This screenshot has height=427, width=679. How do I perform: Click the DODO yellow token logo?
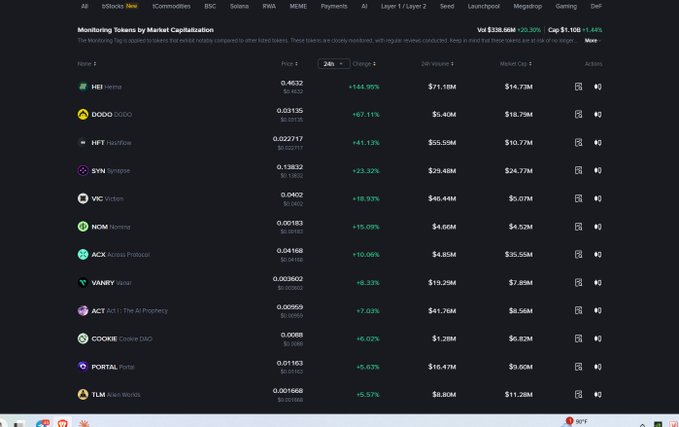(x=83, y=114)
